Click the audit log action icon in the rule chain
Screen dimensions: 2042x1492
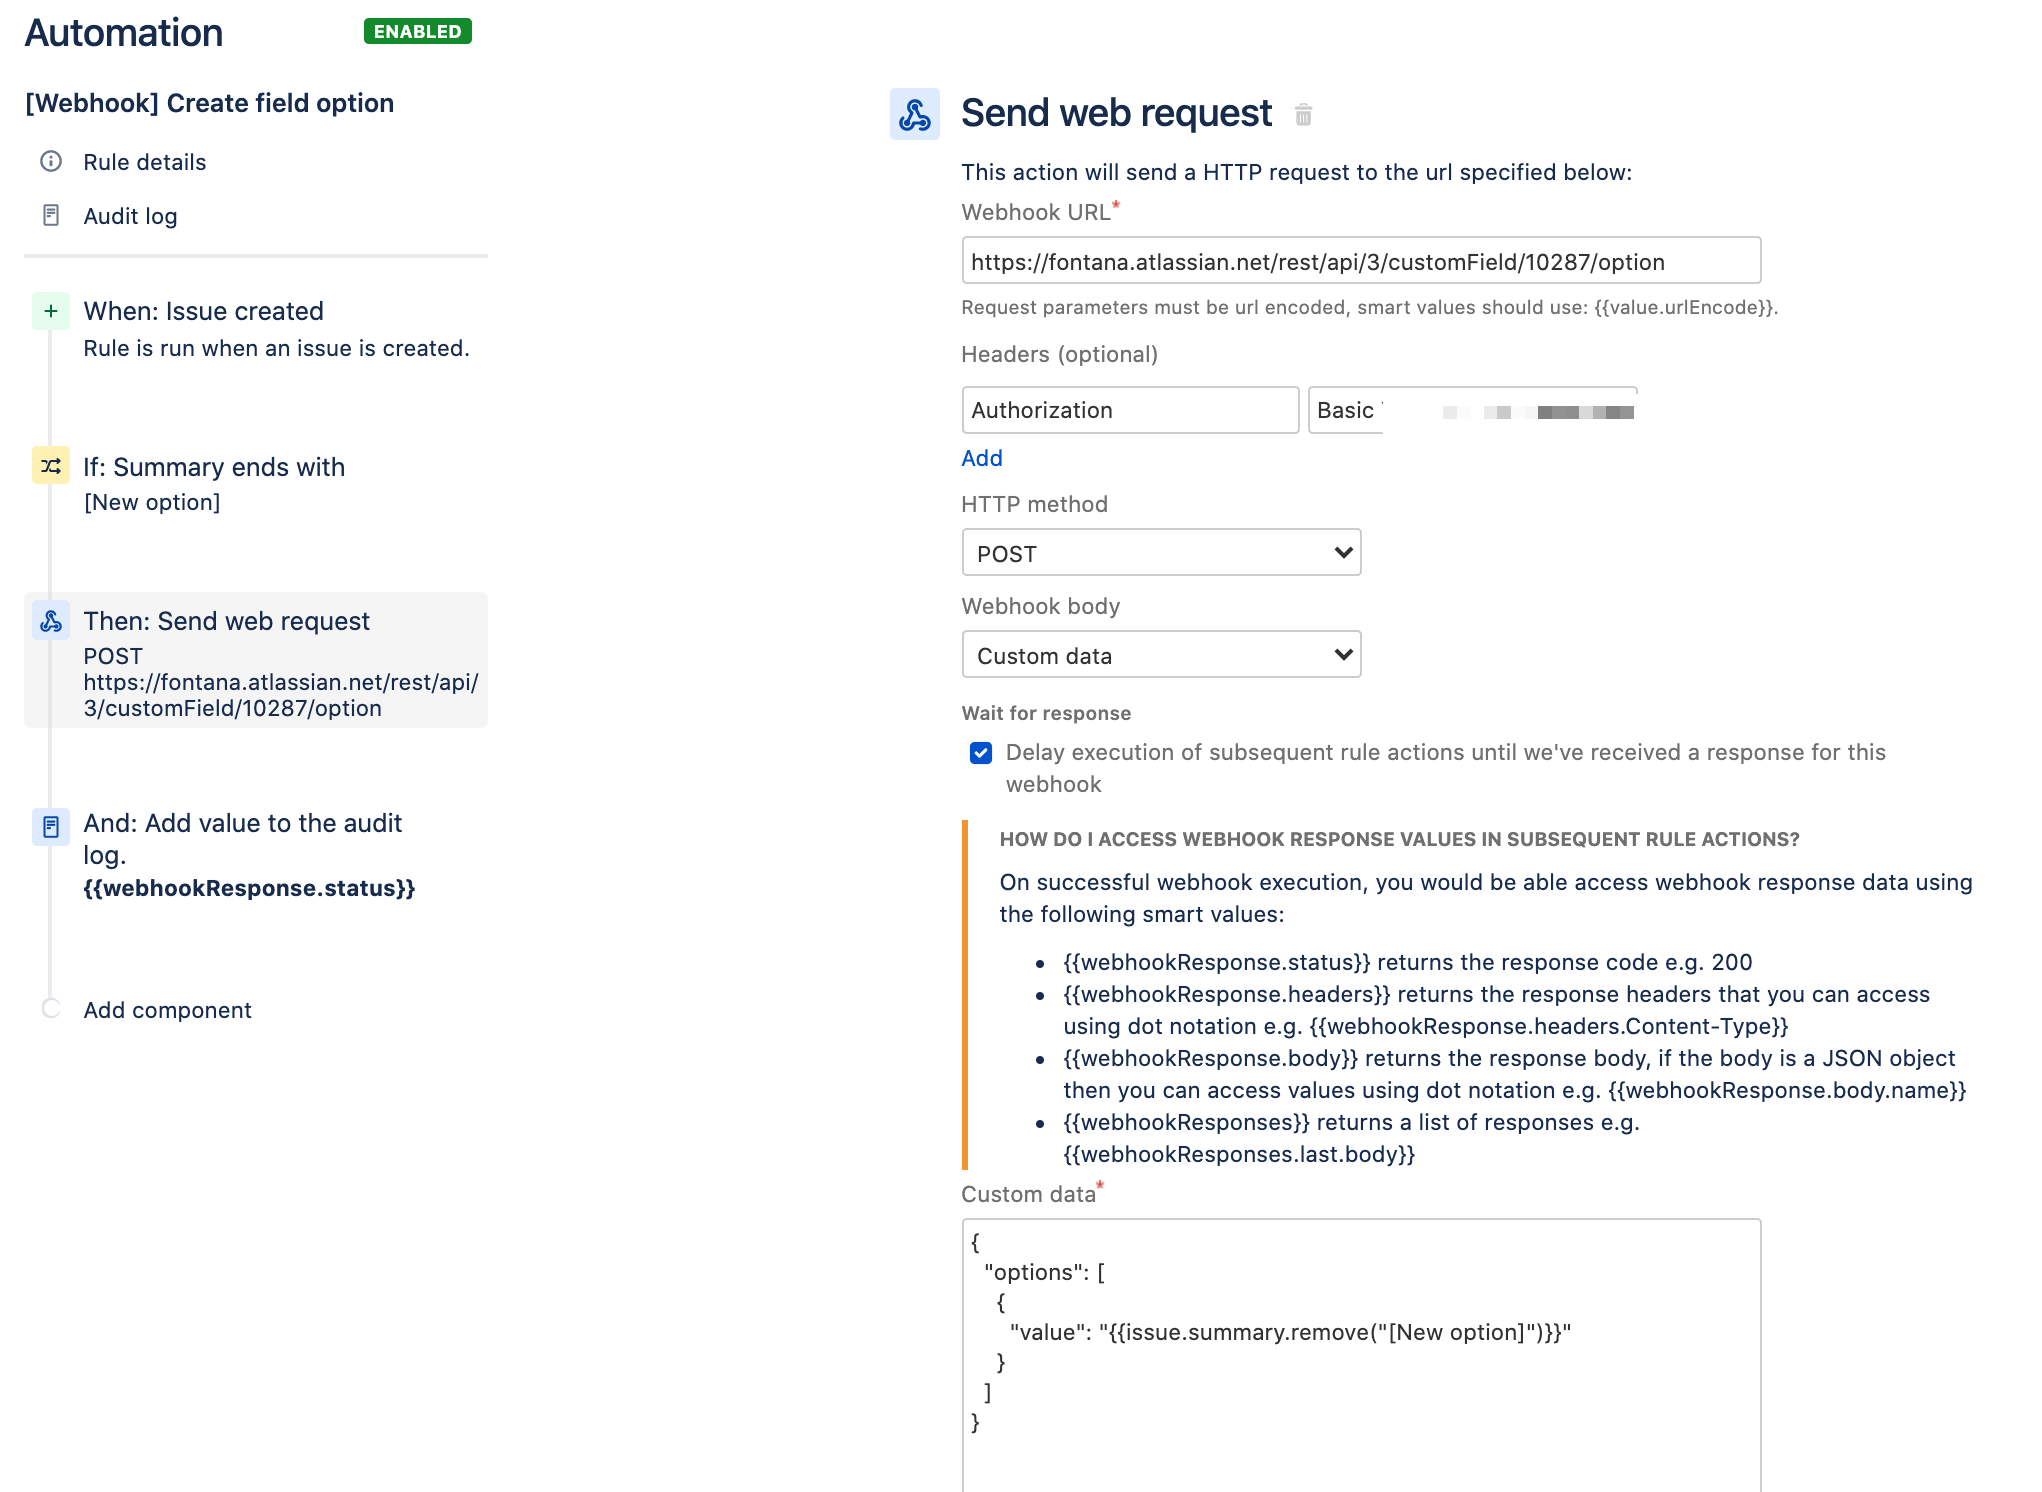tap(51, 826)
